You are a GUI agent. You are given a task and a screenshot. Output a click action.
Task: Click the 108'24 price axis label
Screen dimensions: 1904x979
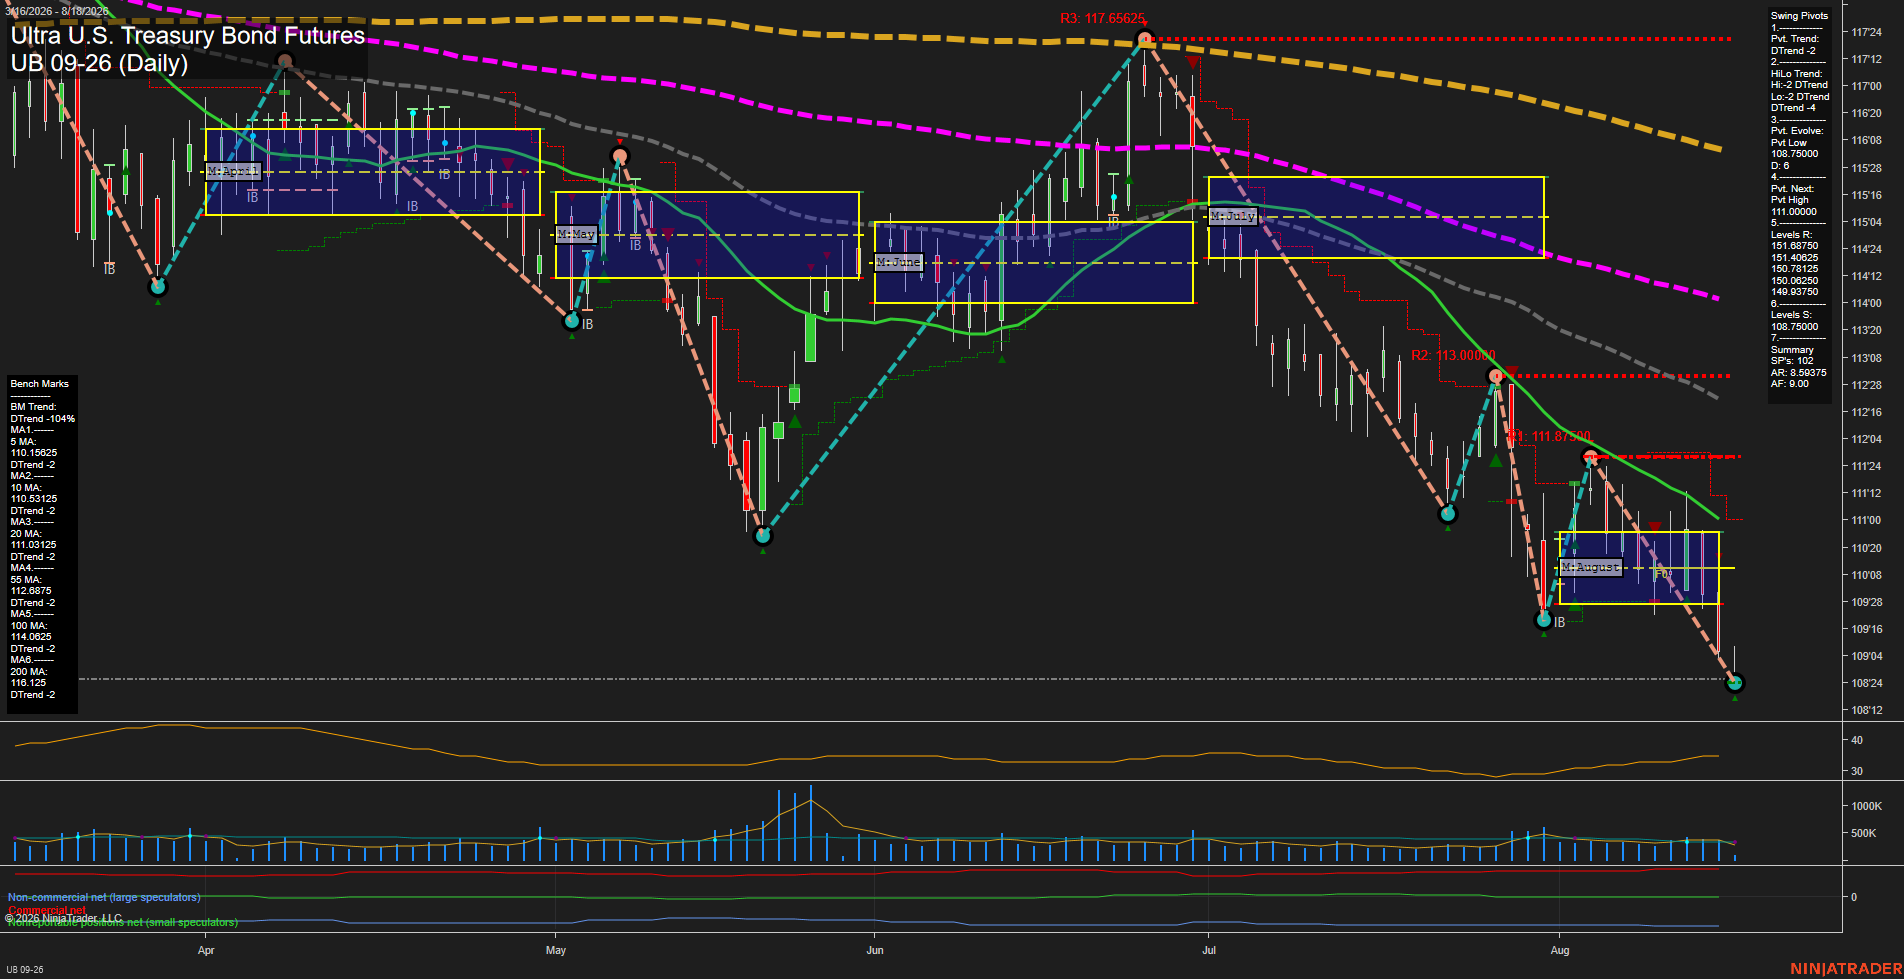coord(1866,683)
